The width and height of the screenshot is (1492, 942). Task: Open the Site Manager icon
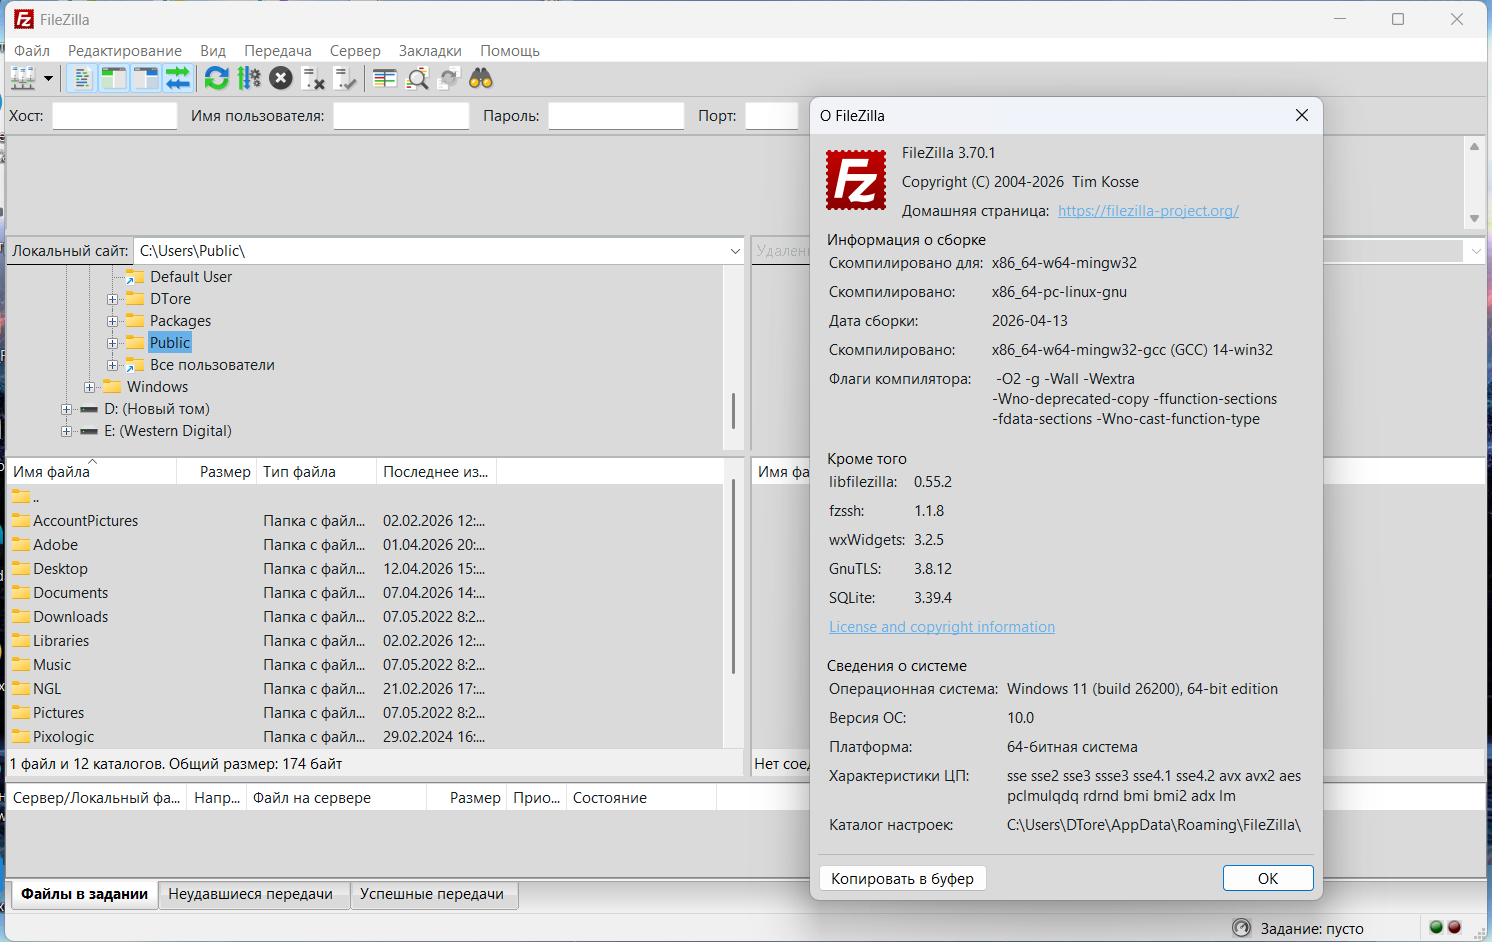pos(22,78)
